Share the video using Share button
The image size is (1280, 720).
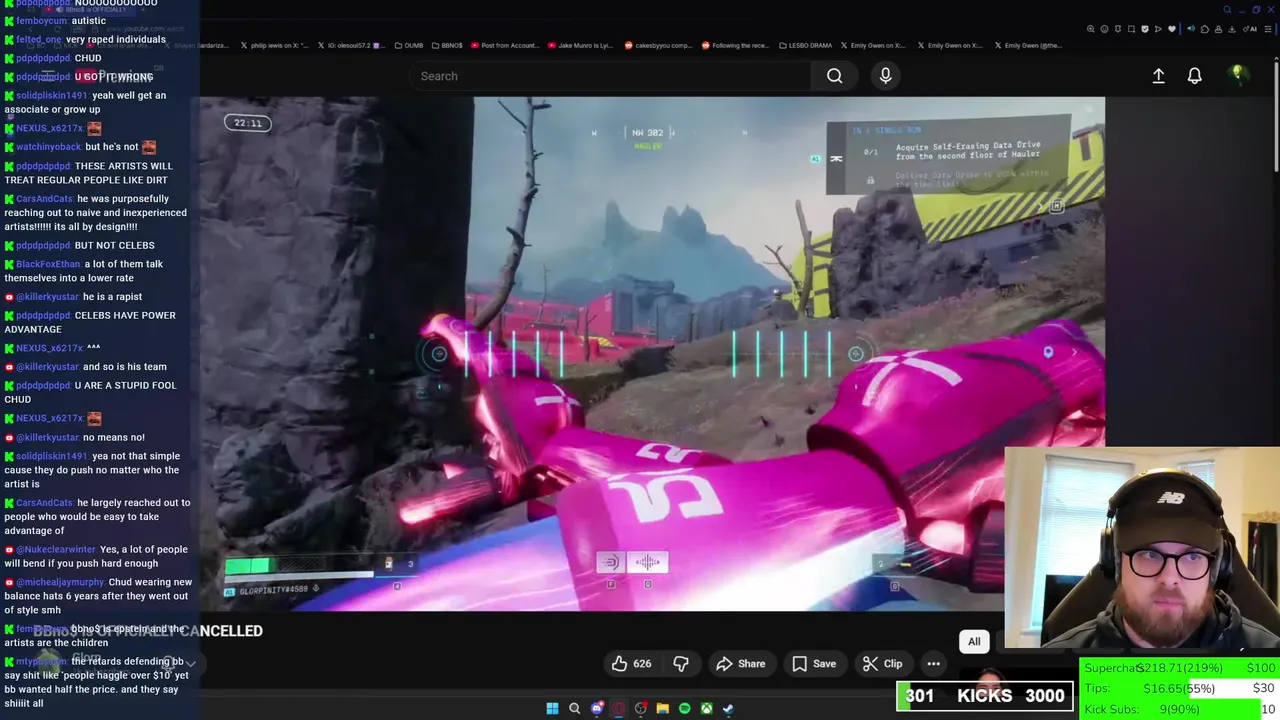coord(740,663)
